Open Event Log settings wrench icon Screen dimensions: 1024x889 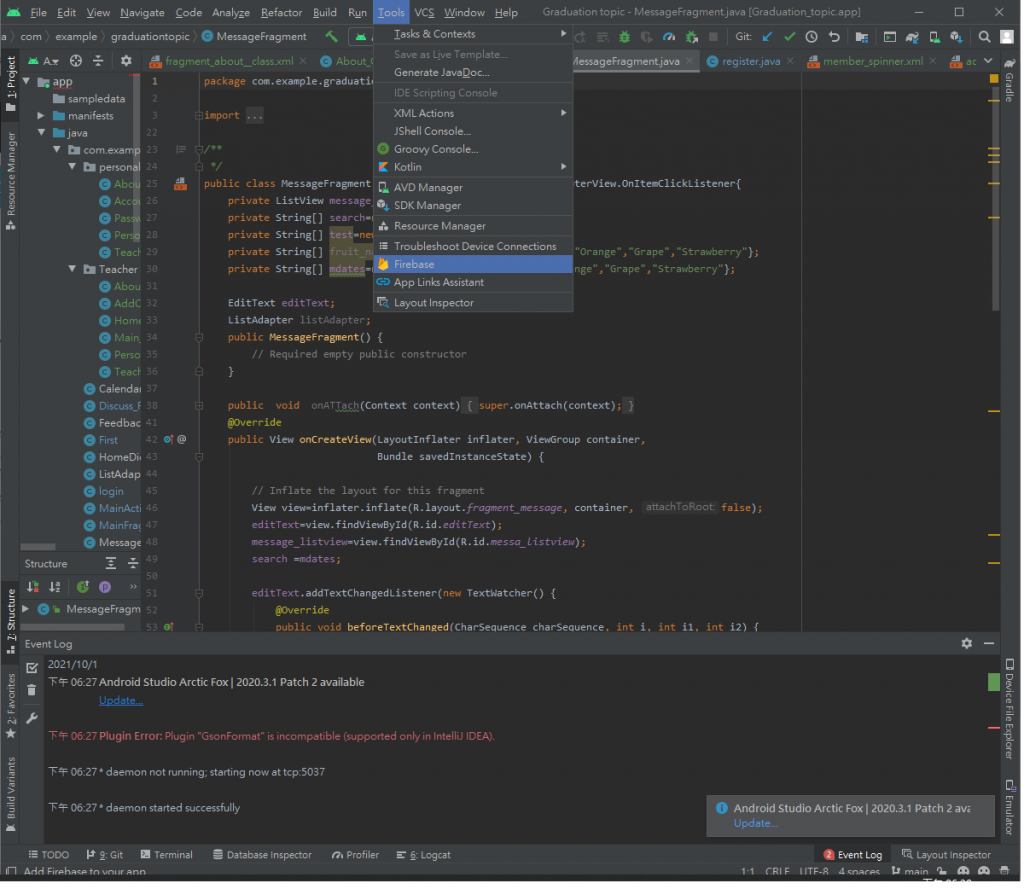32,718
